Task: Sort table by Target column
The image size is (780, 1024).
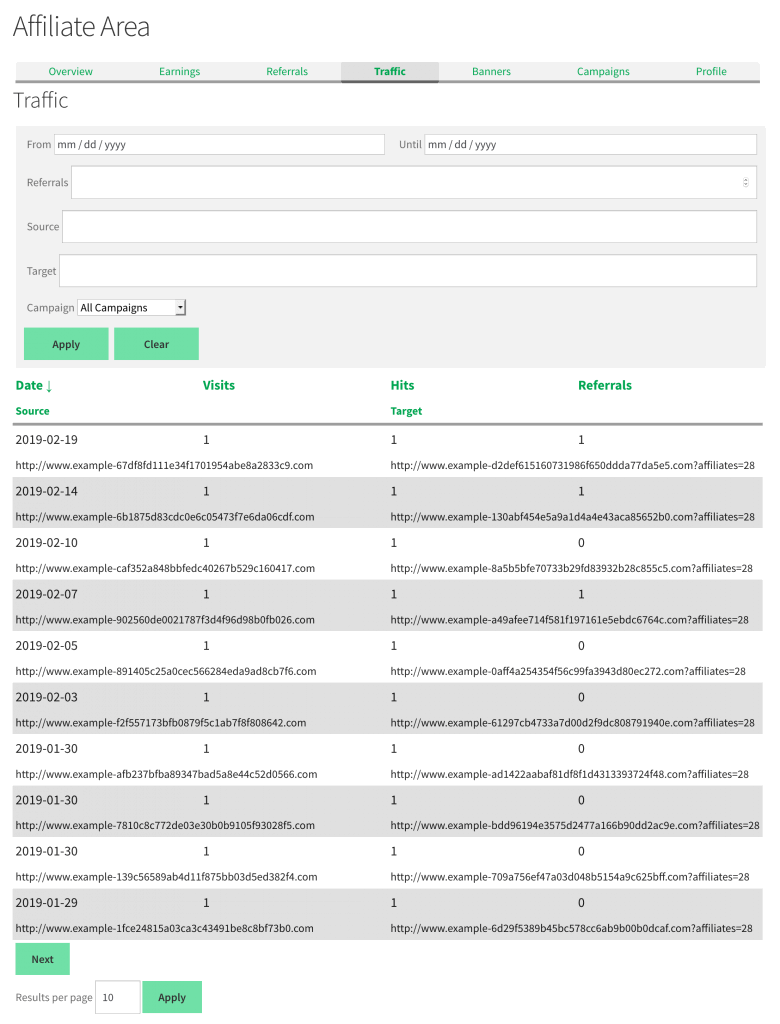Action: 406,411
